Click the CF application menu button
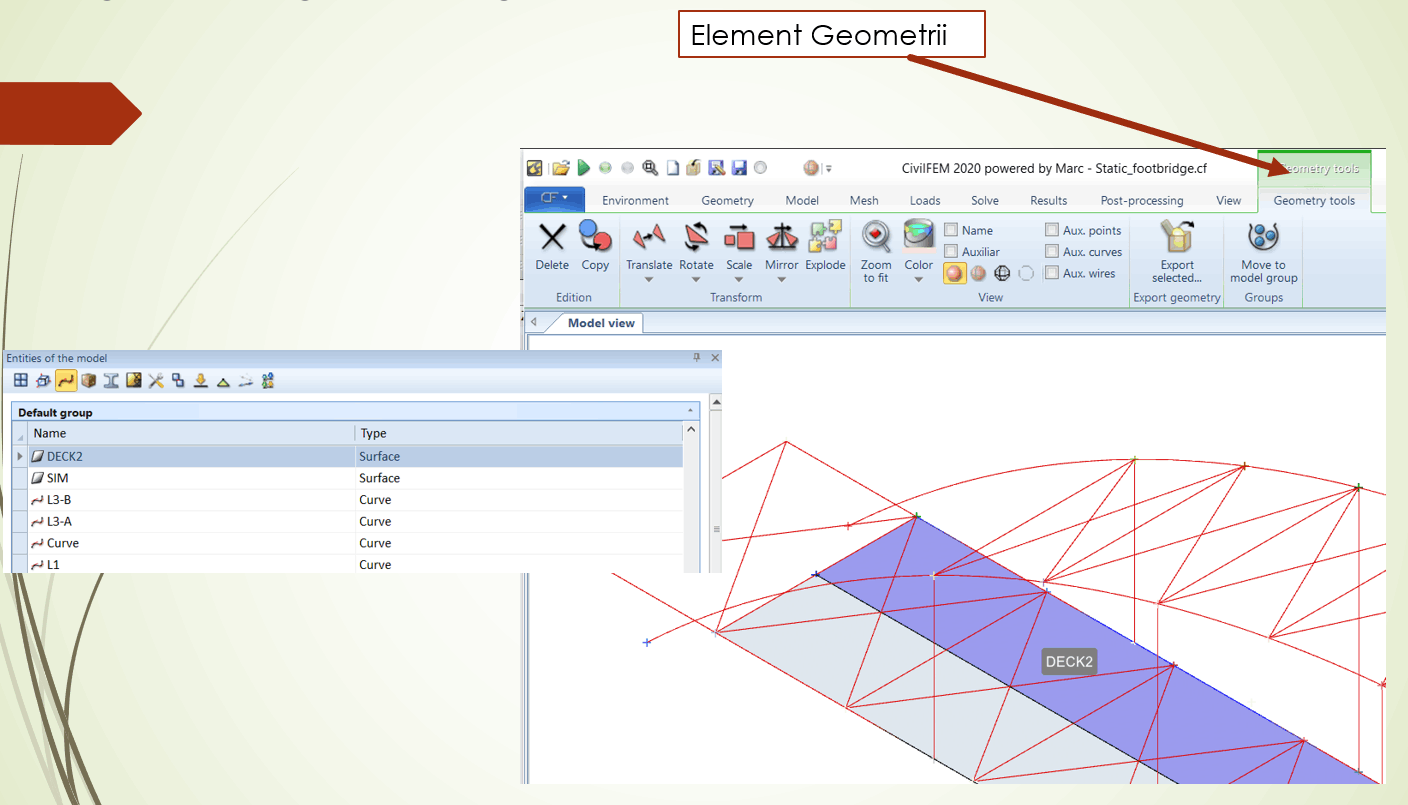The width and height of the screenshot is (1408, 805). click(554, 199)
